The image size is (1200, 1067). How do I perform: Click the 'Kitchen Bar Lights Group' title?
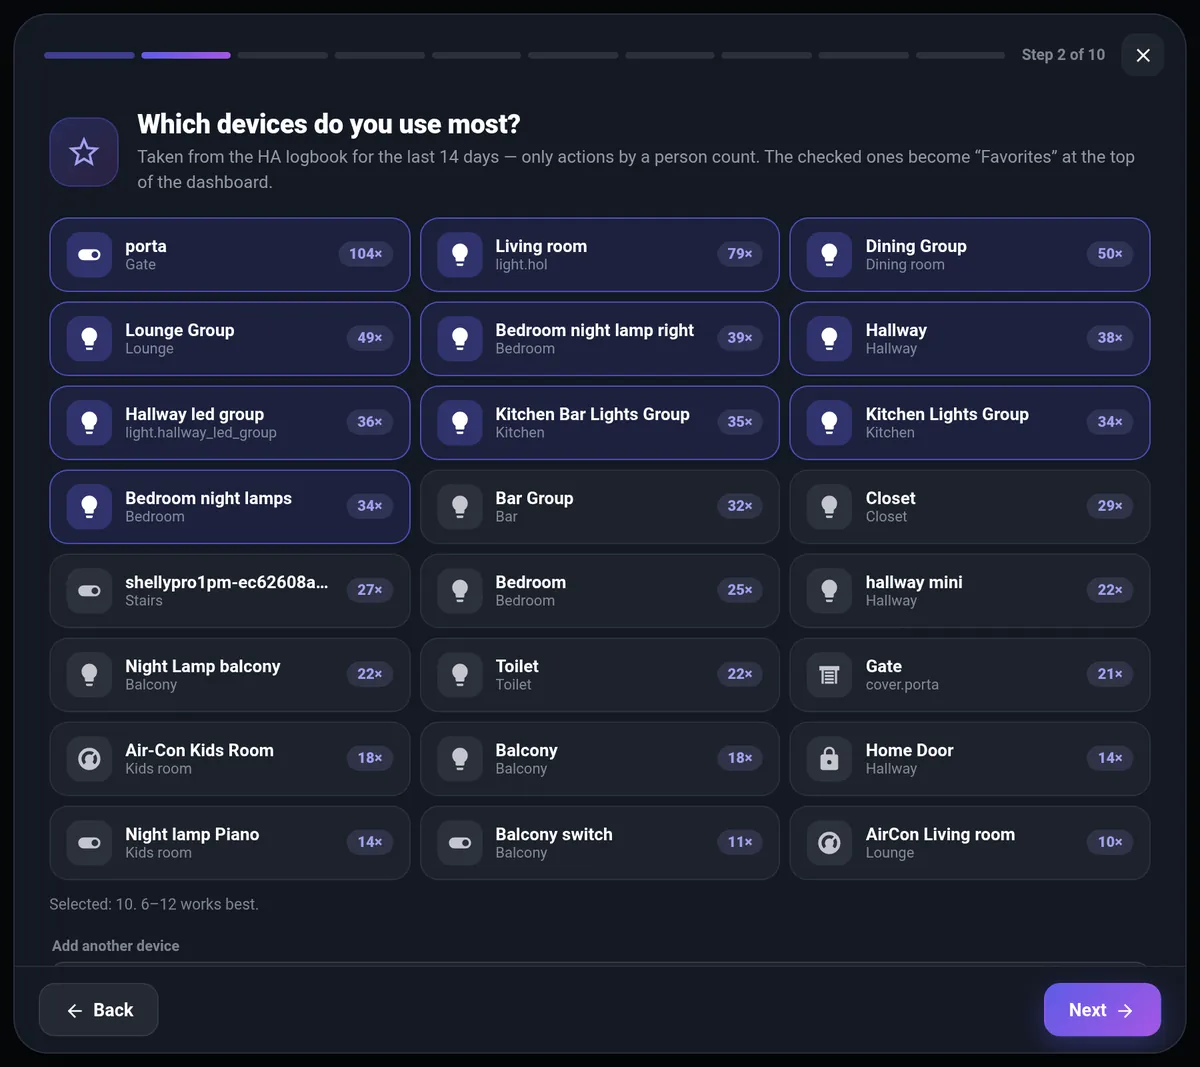point(593,414)
